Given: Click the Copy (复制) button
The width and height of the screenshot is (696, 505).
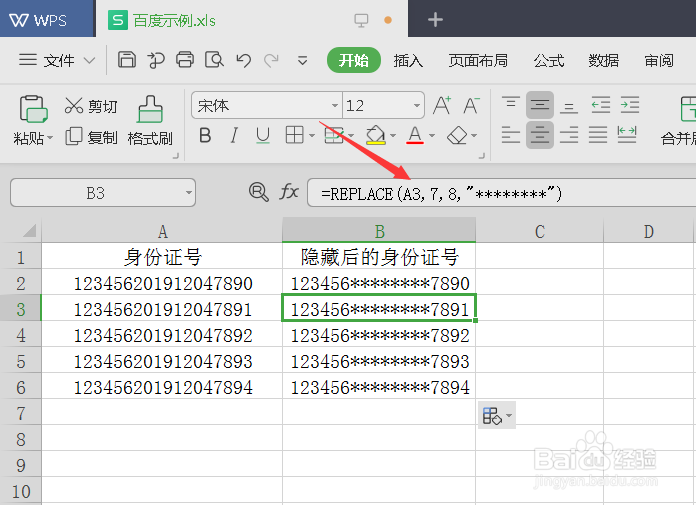Looking at the screenshot, I should tap(91, 137).
